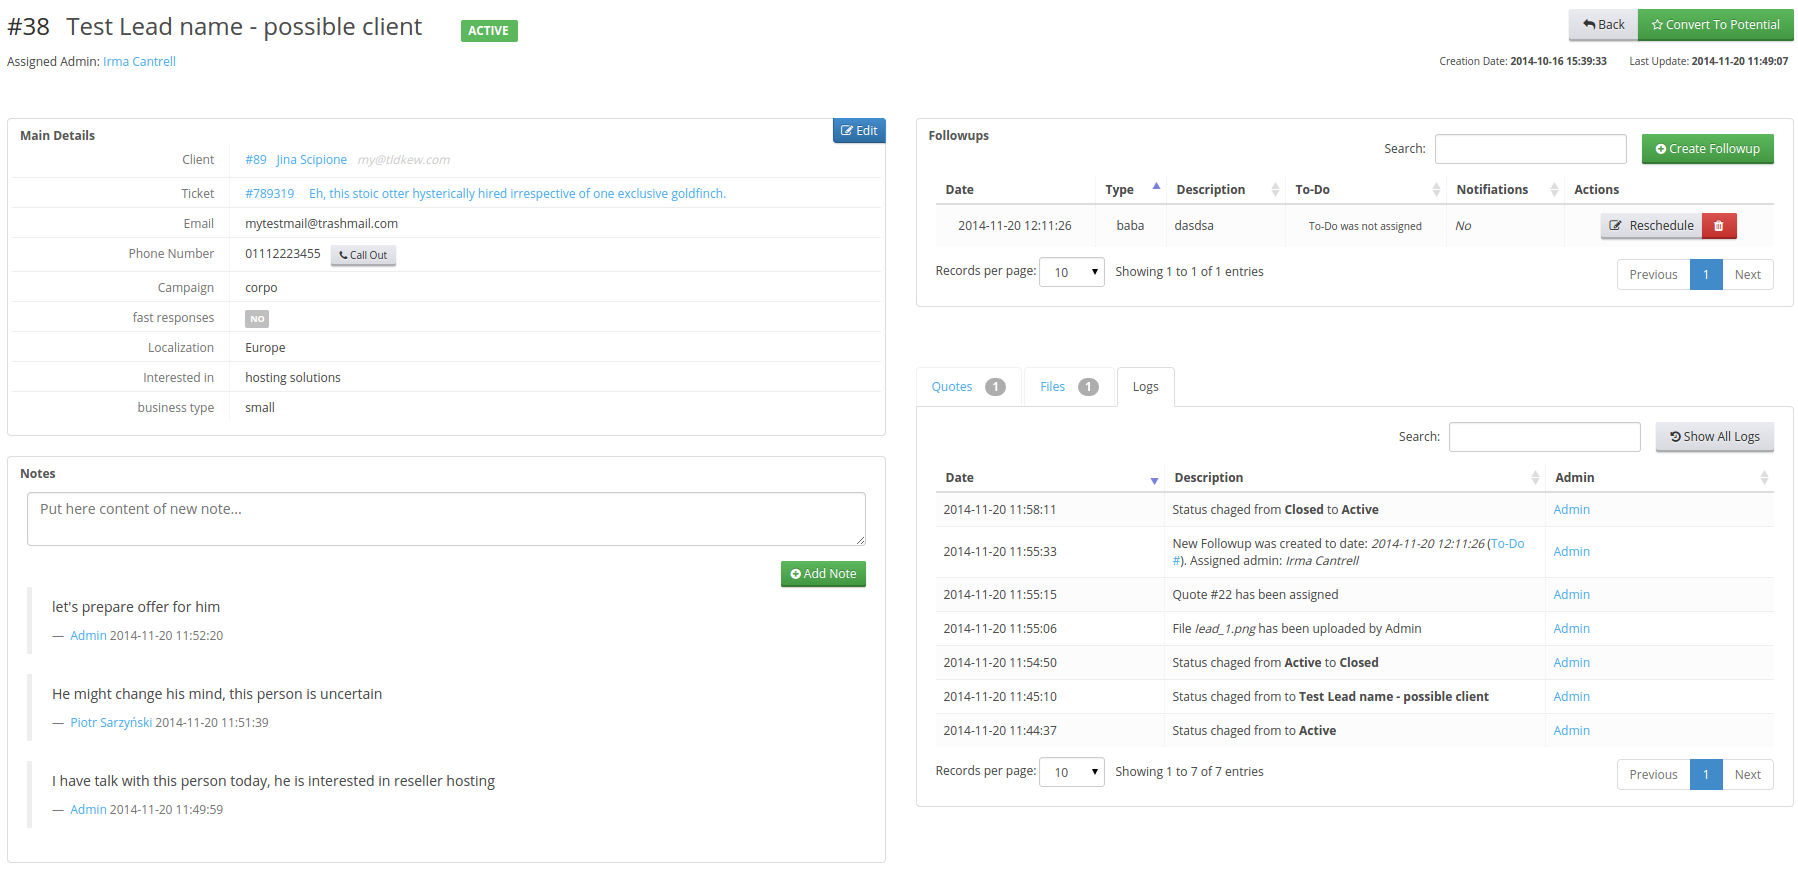This screenshot has height=871, width=1798.
Task: Click the Add Note button
Action: [x=823, y=574]
